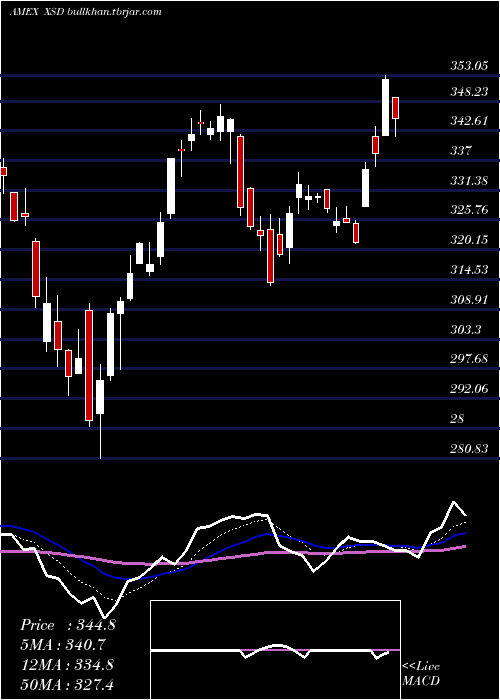
Task: Click the tallest white candle near 353
Action: (385, 107)
